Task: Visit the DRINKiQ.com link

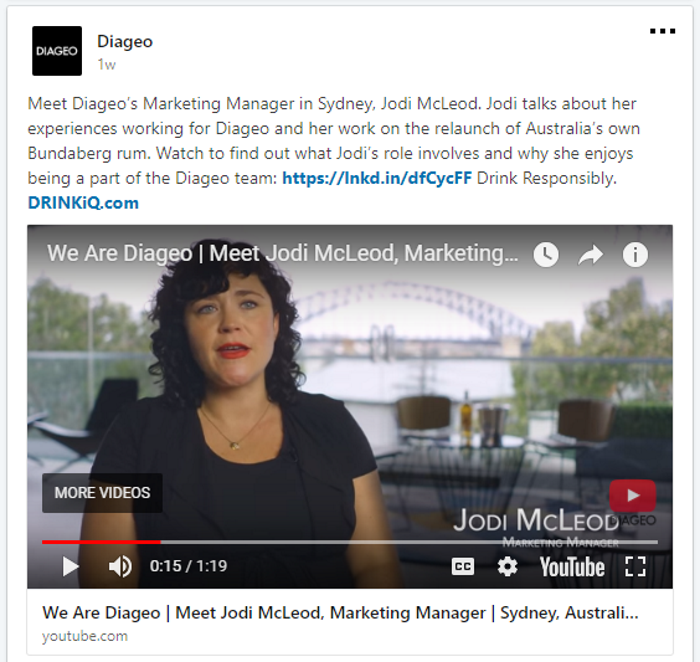Action: pyautogui.click(x=83, y=203)
